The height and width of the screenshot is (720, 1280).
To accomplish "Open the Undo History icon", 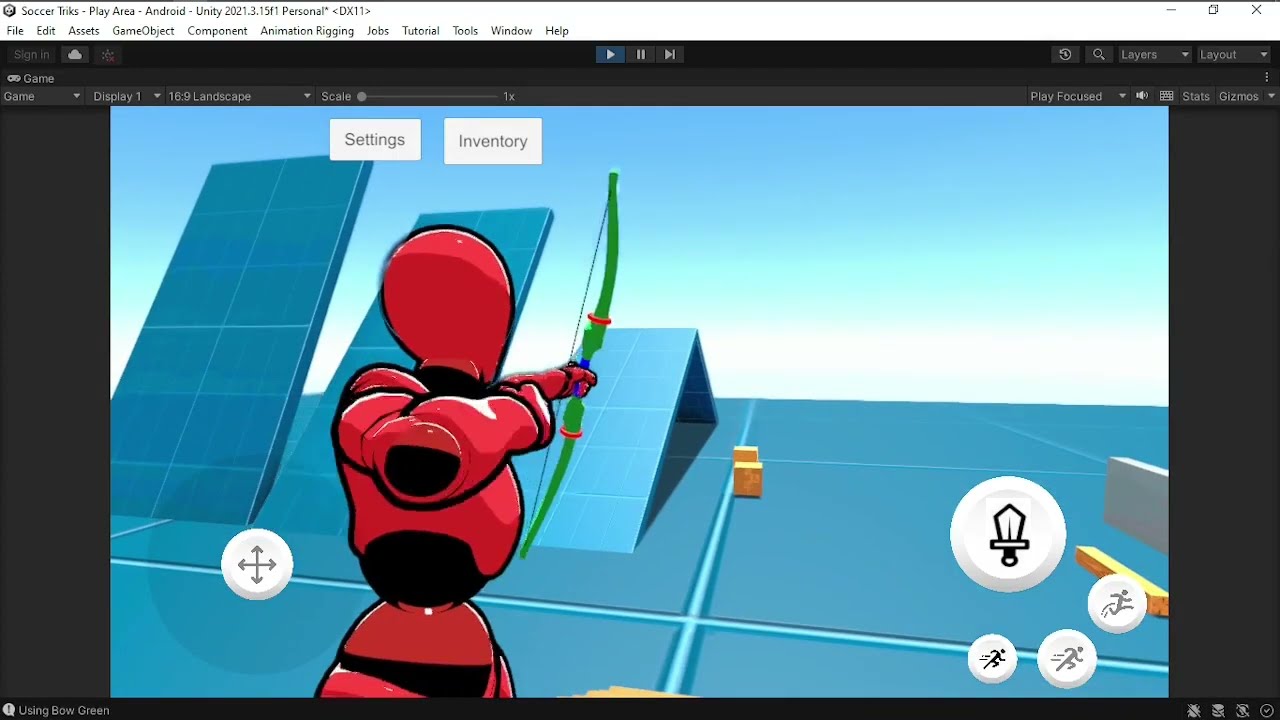I will point(1065,55).
